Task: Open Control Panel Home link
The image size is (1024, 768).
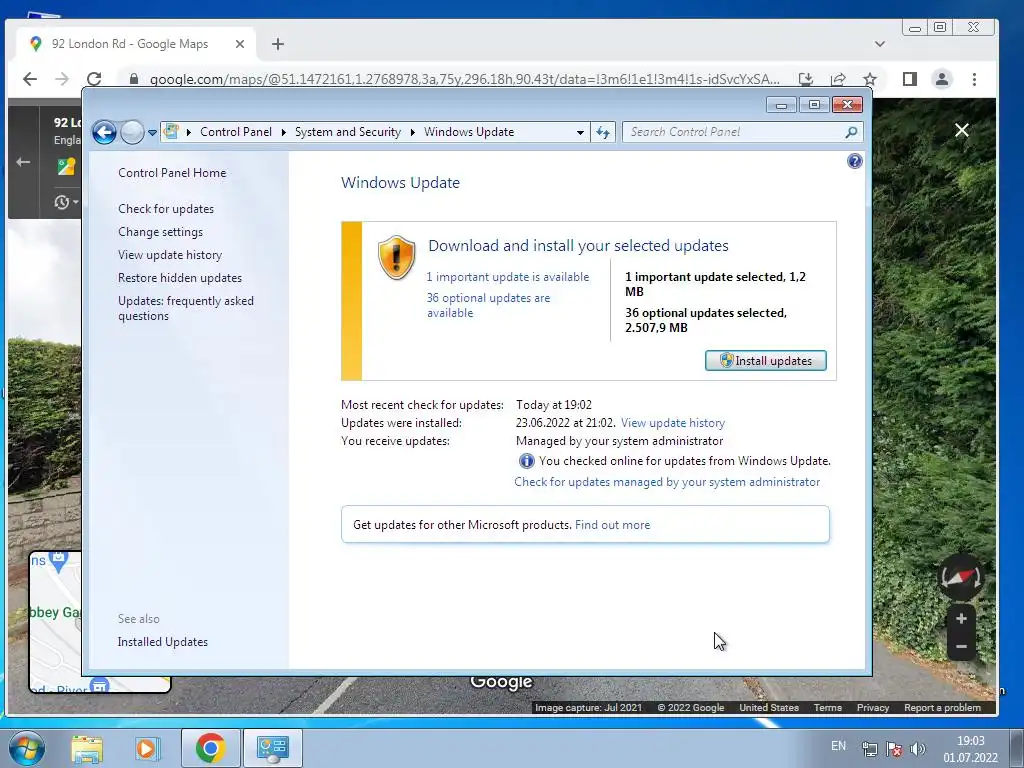Action: coord(172,172)
